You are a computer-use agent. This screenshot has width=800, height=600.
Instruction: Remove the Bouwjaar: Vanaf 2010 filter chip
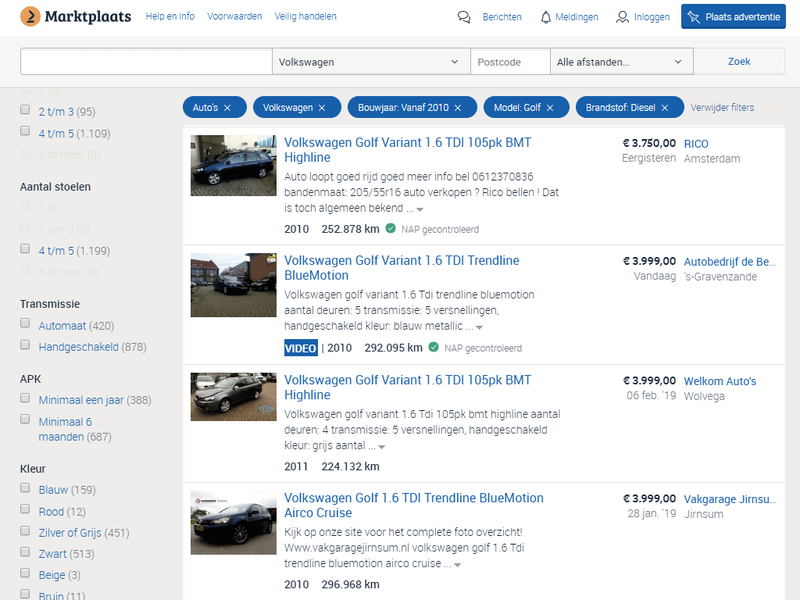coord(460,106)
